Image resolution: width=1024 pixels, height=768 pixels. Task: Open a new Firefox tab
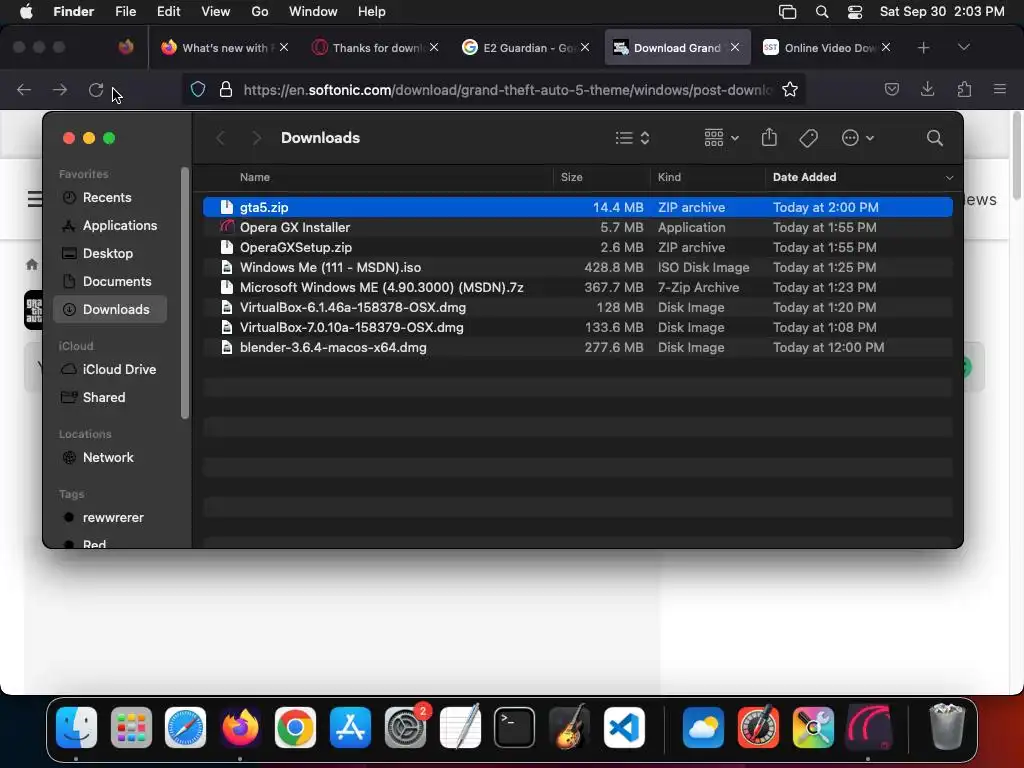click(x=923, y=48)
